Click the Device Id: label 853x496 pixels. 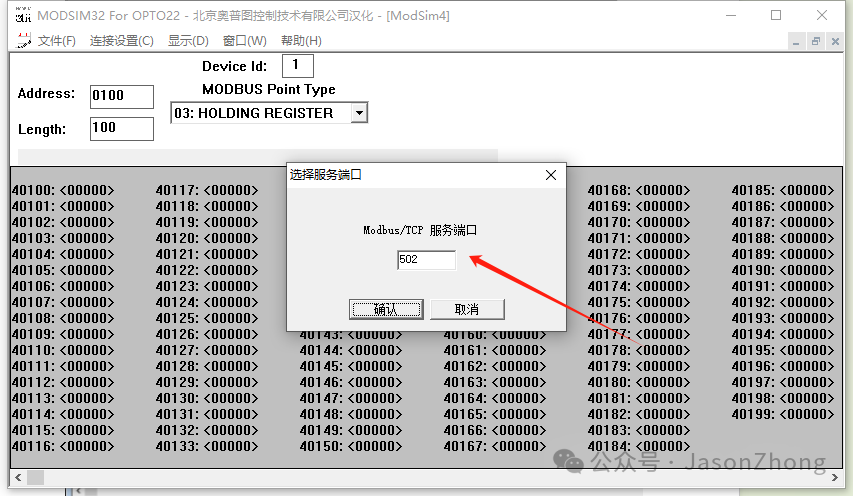click(x=234, y=66)
